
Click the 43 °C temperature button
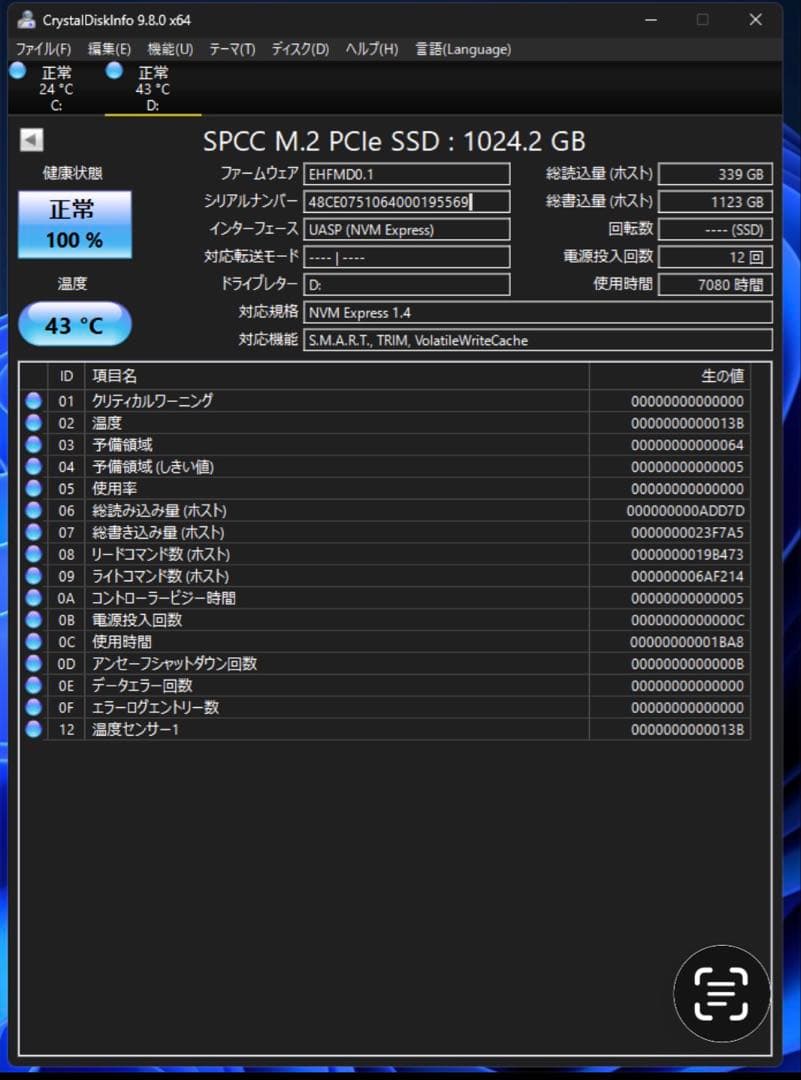pos(74,324)
